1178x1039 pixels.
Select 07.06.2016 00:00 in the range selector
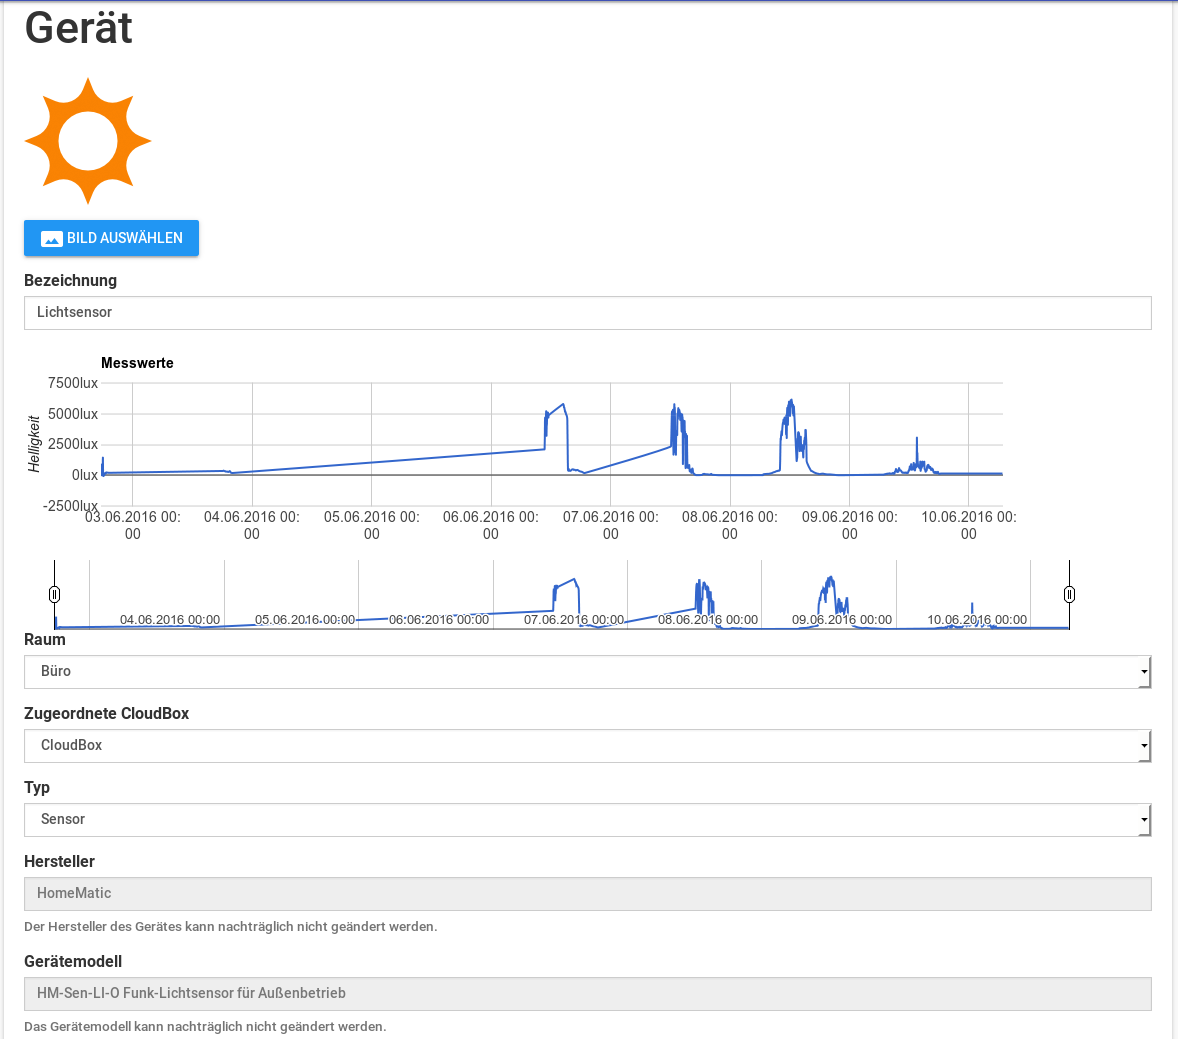[x=573, y=620]
